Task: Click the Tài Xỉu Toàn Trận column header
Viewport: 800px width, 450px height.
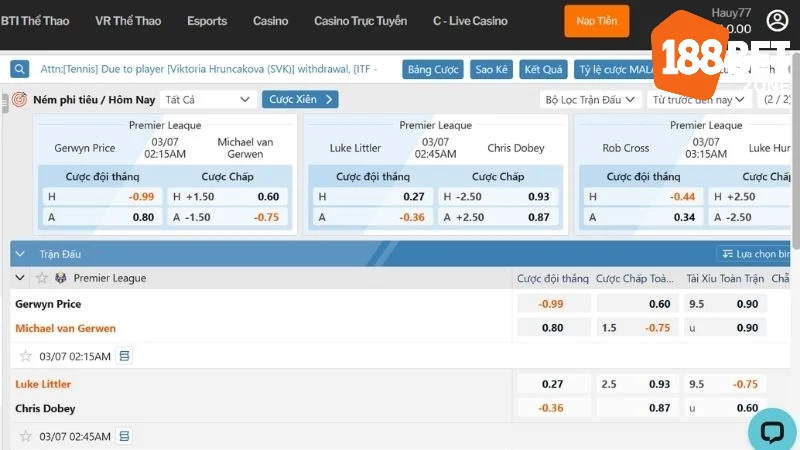Action: (725, 279)
